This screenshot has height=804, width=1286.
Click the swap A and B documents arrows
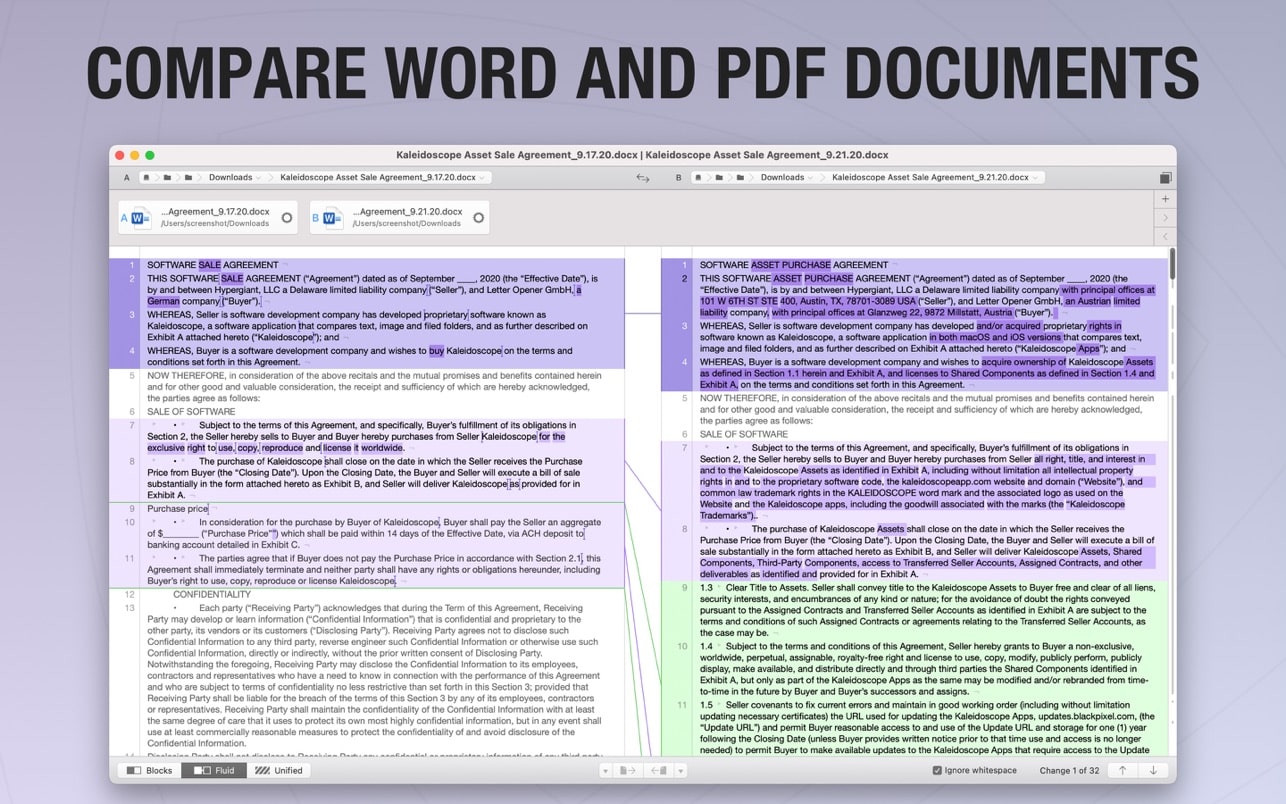[x=643, y=178]
